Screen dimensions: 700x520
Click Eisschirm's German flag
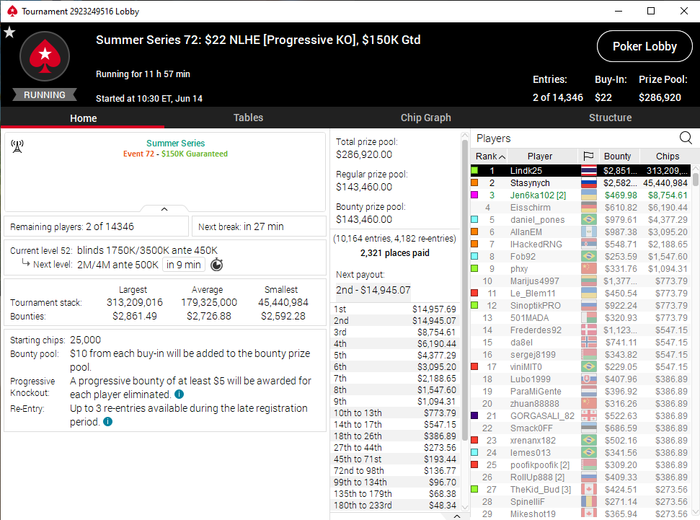589,208
